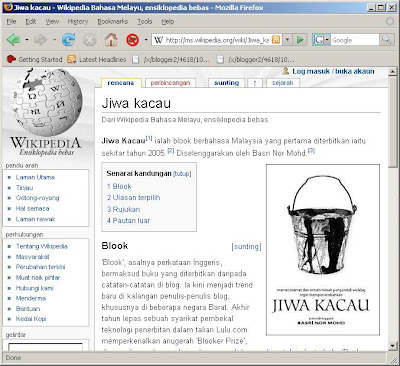The height and width of the screenshot is (366, 400).
Task: Click the magnifier search button
Action: pos(386,40)
